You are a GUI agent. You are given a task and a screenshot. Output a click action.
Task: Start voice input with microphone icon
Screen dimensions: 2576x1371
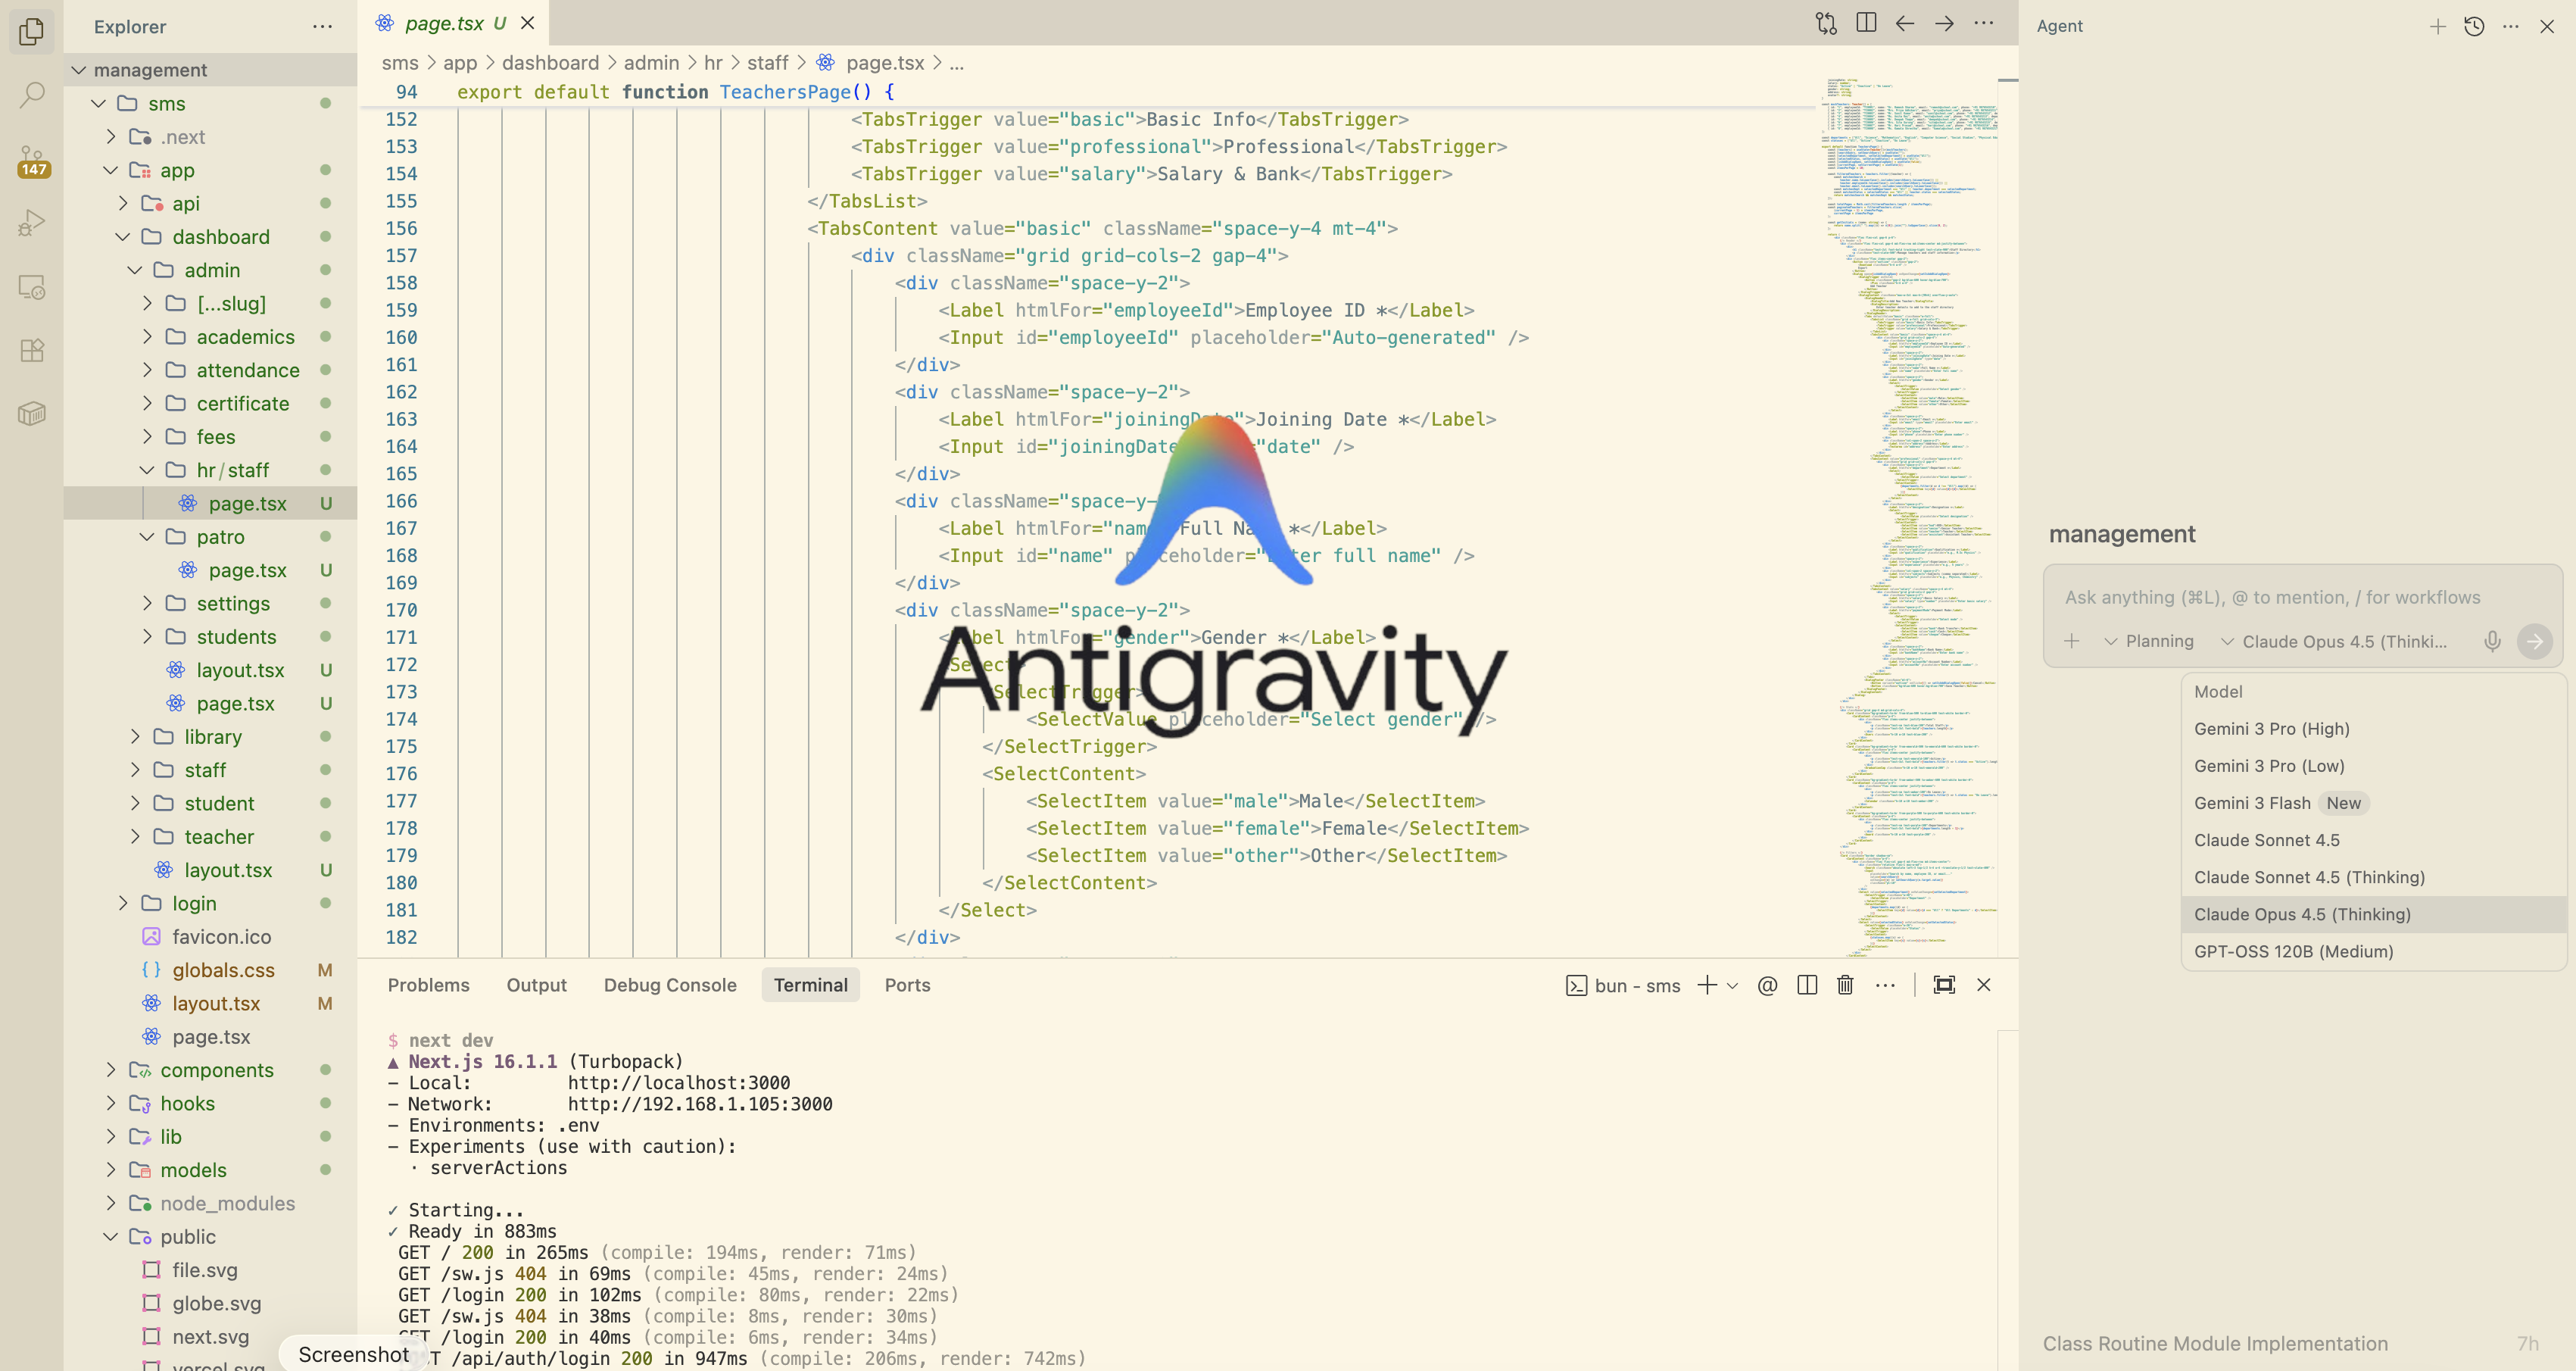(2493, 641)
